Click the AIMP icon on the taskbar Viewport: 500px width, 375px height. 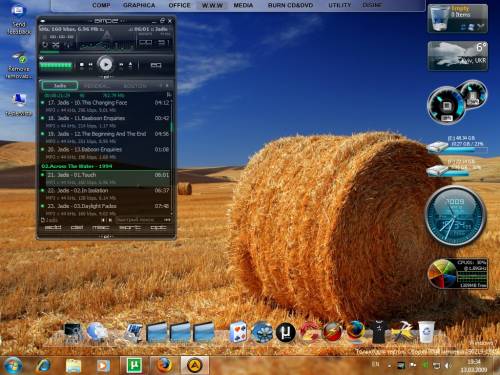pos(195,365)
